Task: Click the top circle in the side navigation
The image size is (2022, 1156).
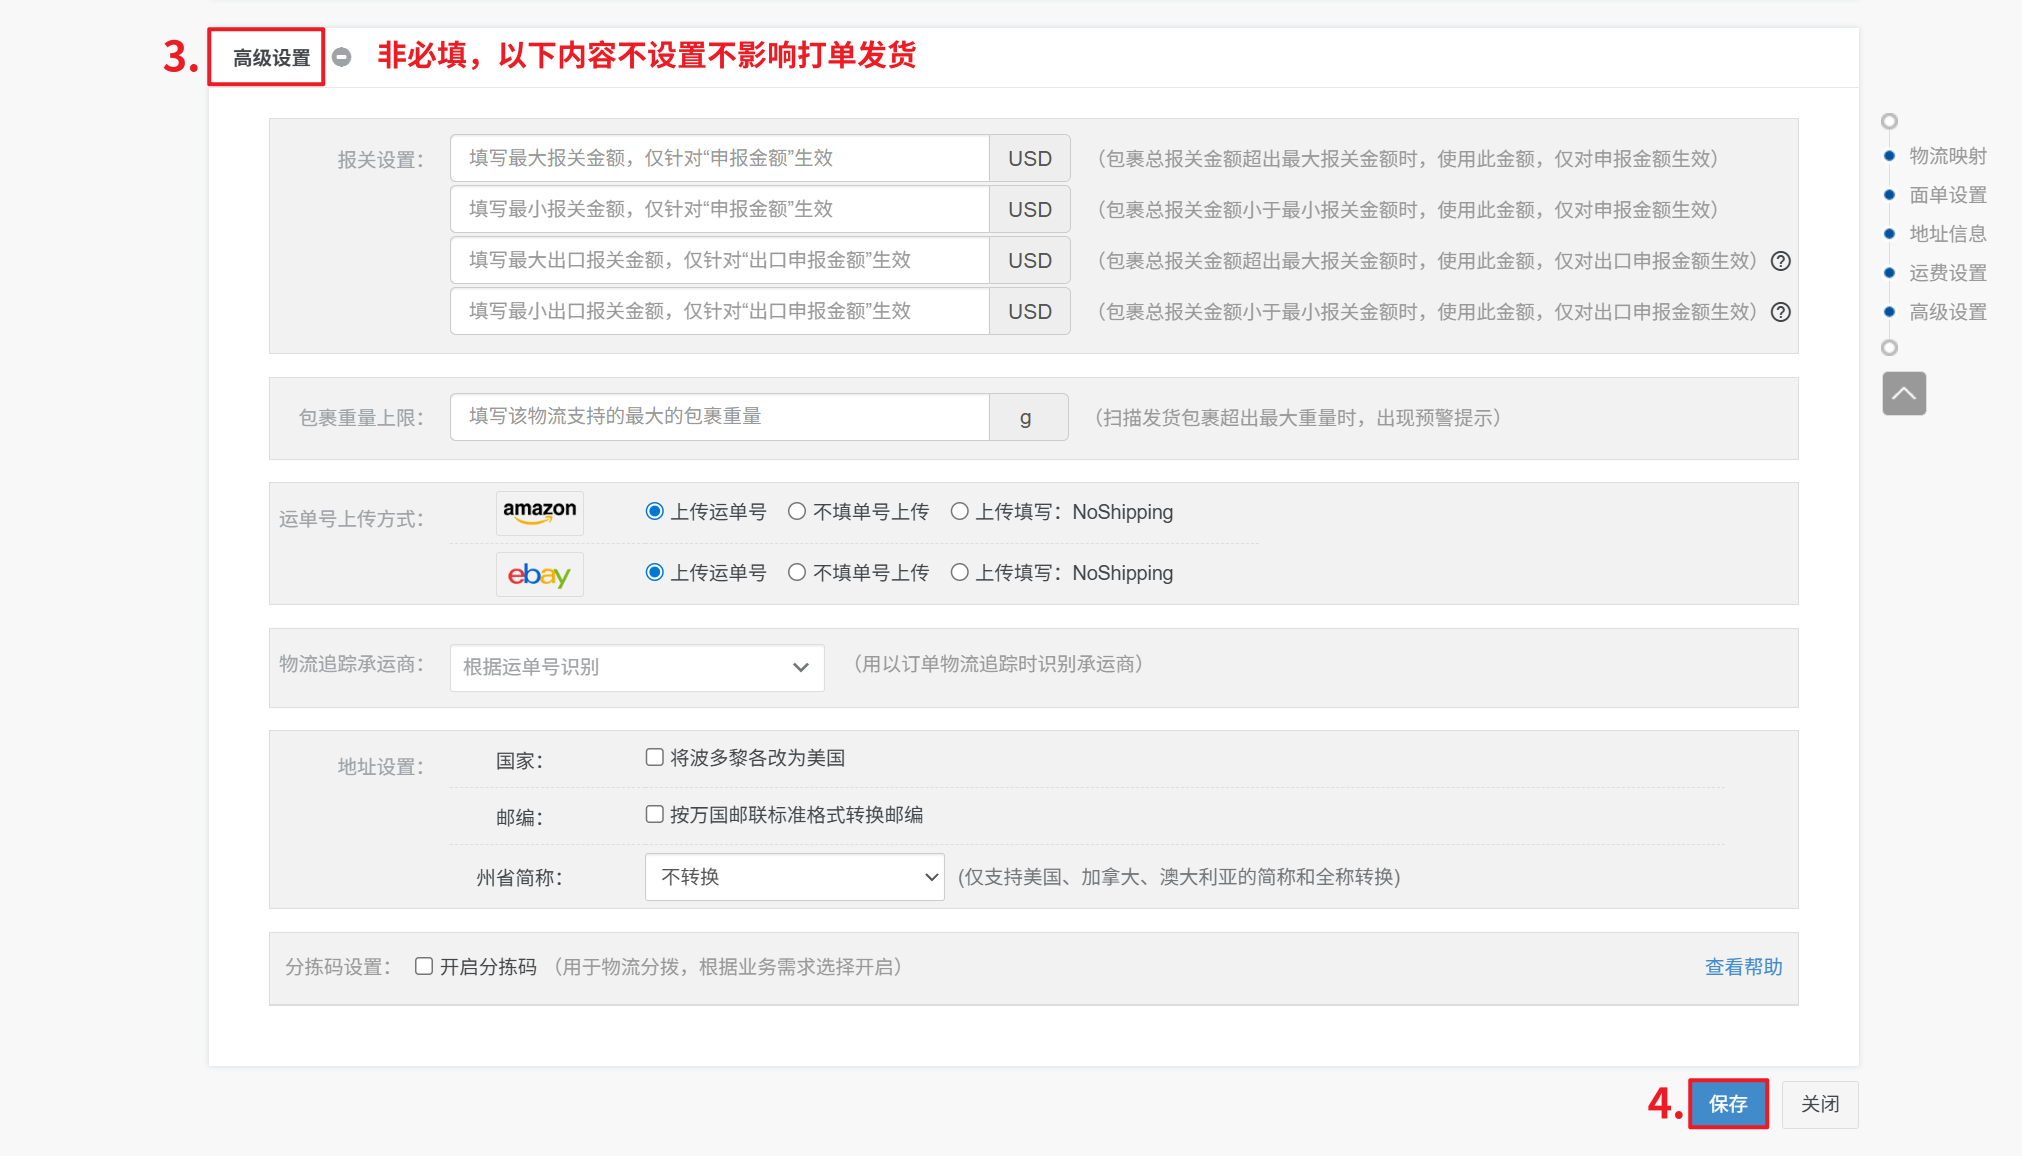Action: (1889, 121)
